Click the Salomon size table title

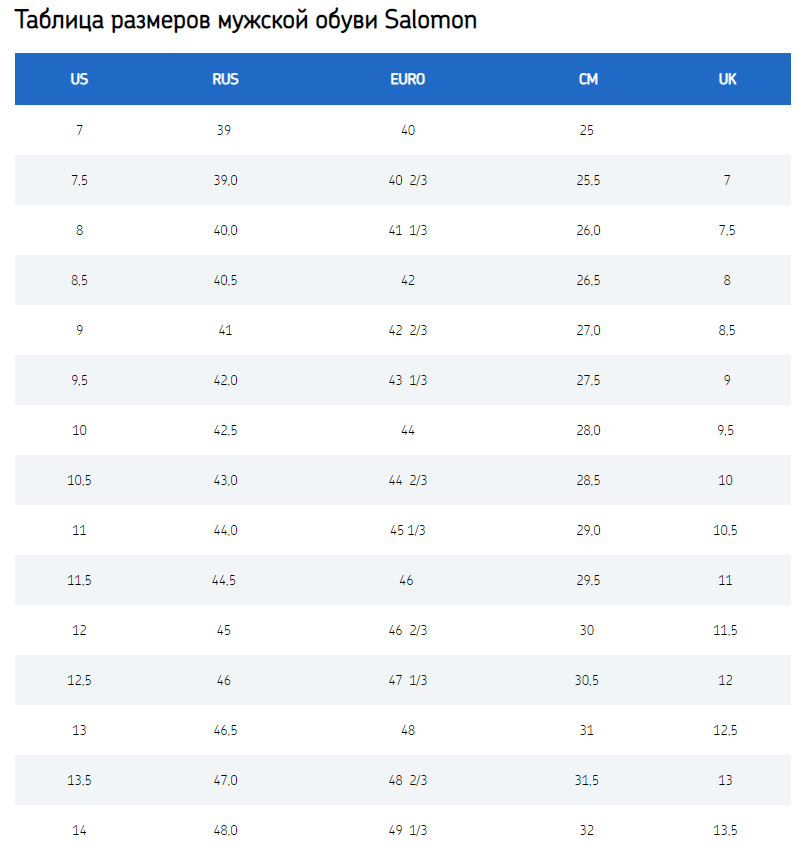pos(246,21)
